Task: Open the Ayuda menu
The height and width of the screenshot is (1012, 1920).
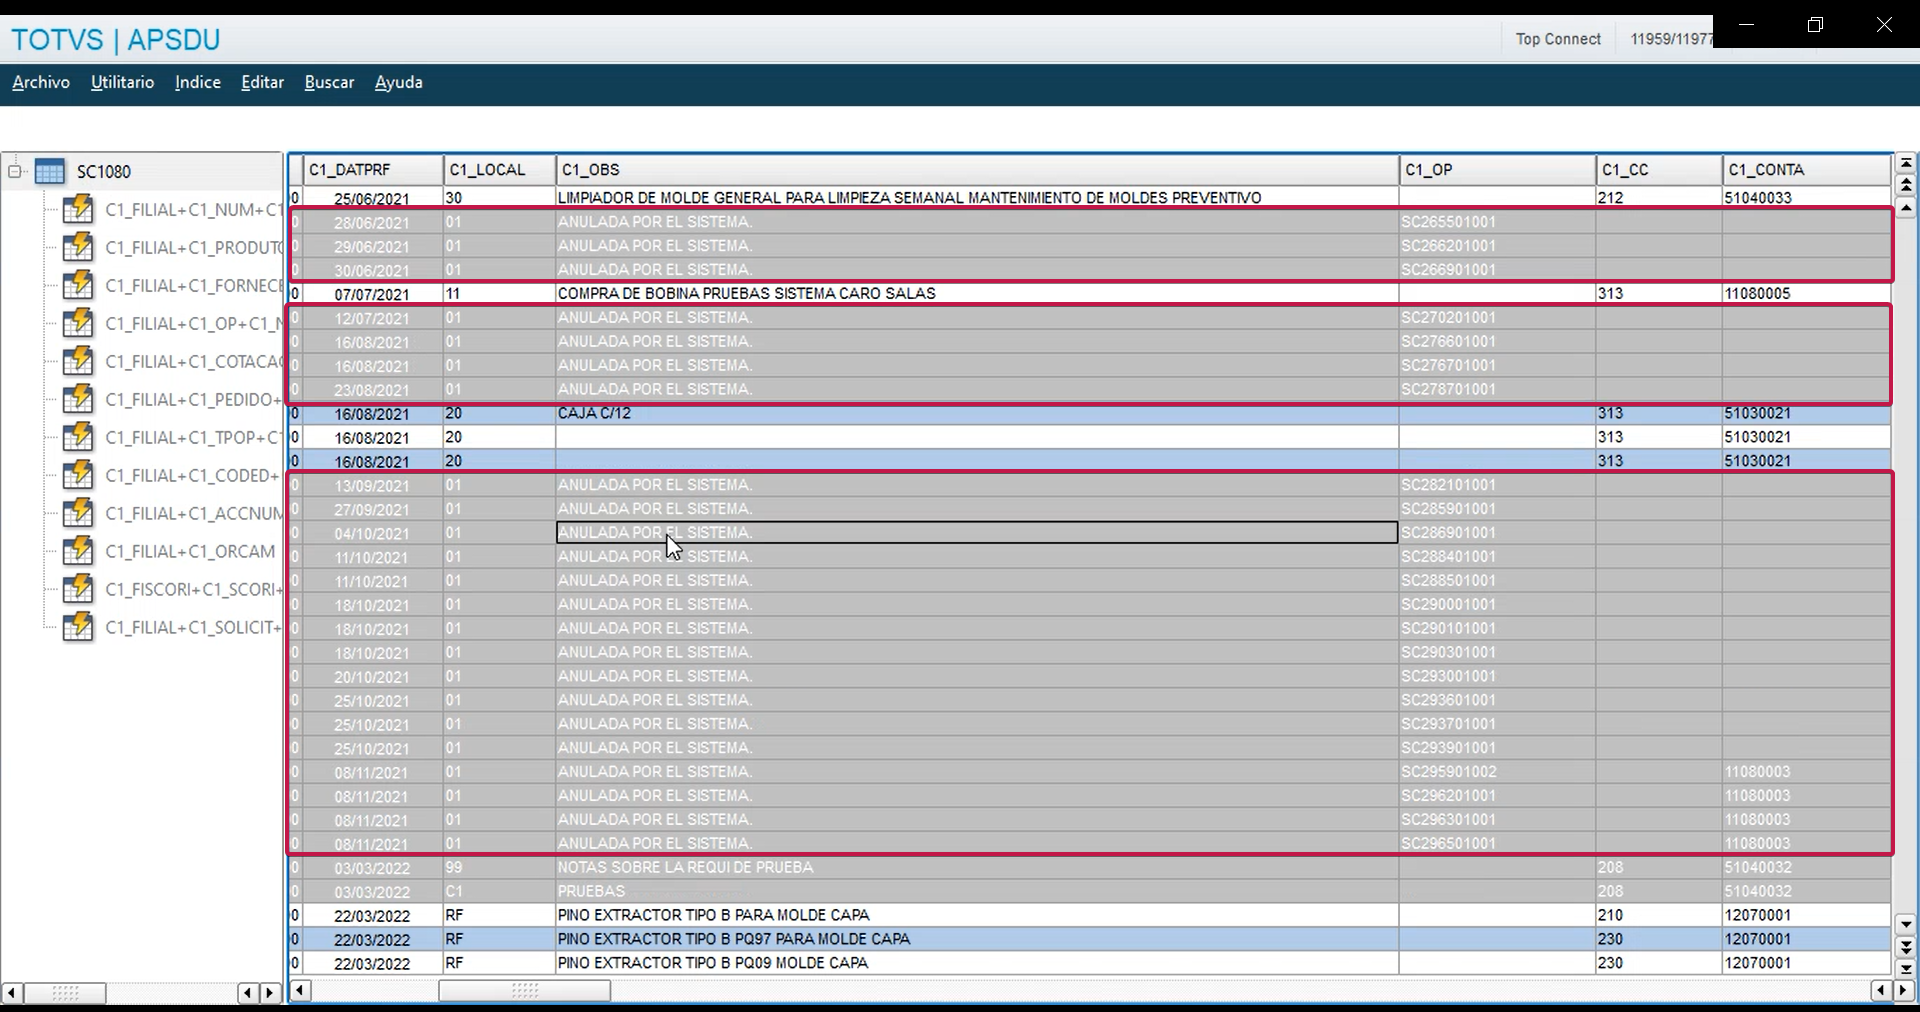Action: 399,82
